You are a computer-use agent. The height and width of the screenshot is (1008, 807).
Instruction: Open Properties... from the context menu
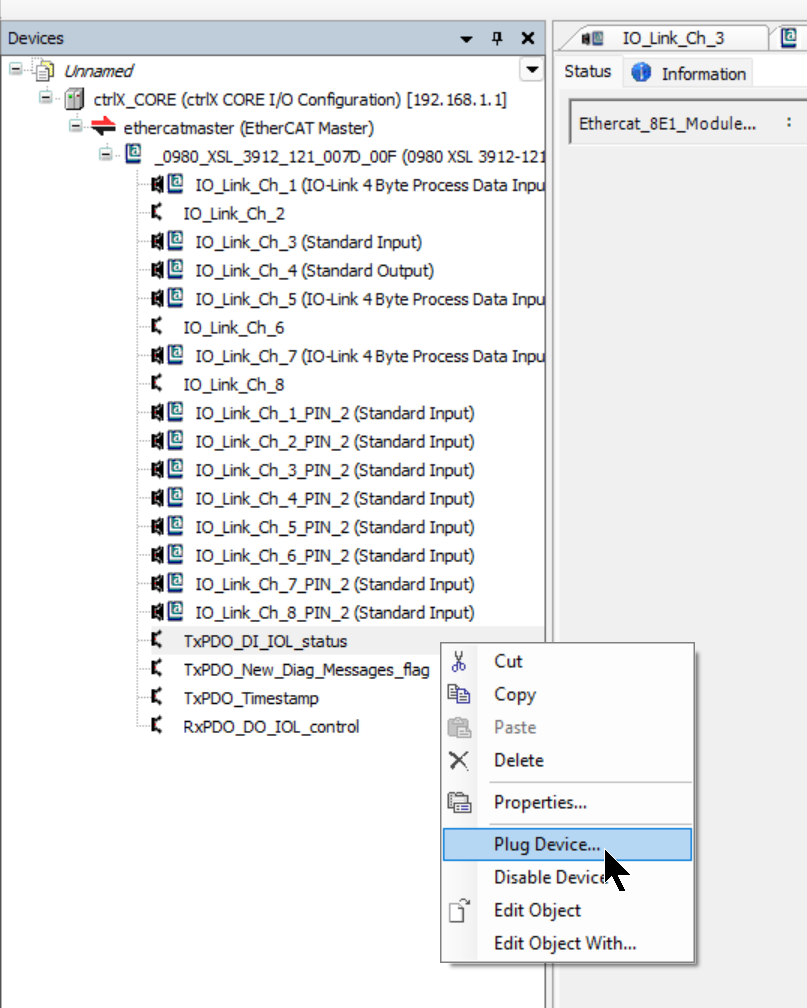(x=567, y=802)
